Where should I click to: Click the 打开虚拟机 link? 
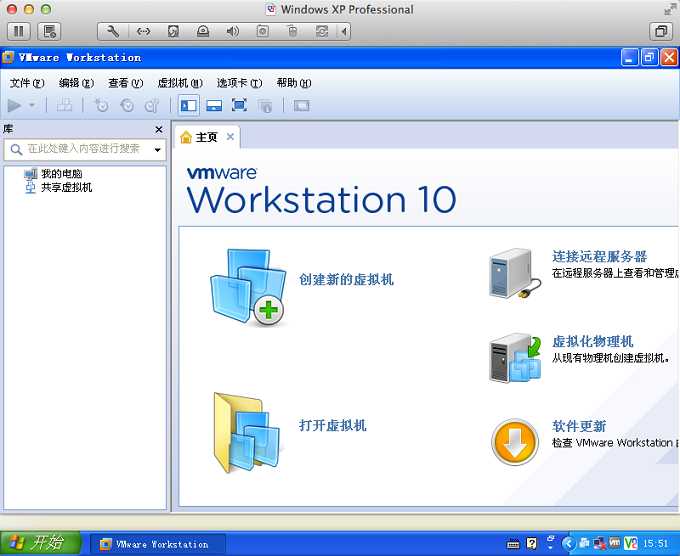coord(333,425)
